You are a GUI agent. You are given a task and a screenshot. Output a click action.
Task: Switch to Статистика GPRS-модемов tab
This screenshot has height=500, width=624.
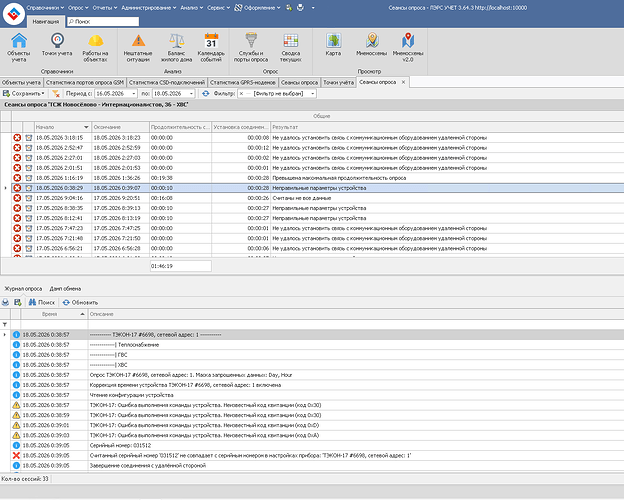243,82
